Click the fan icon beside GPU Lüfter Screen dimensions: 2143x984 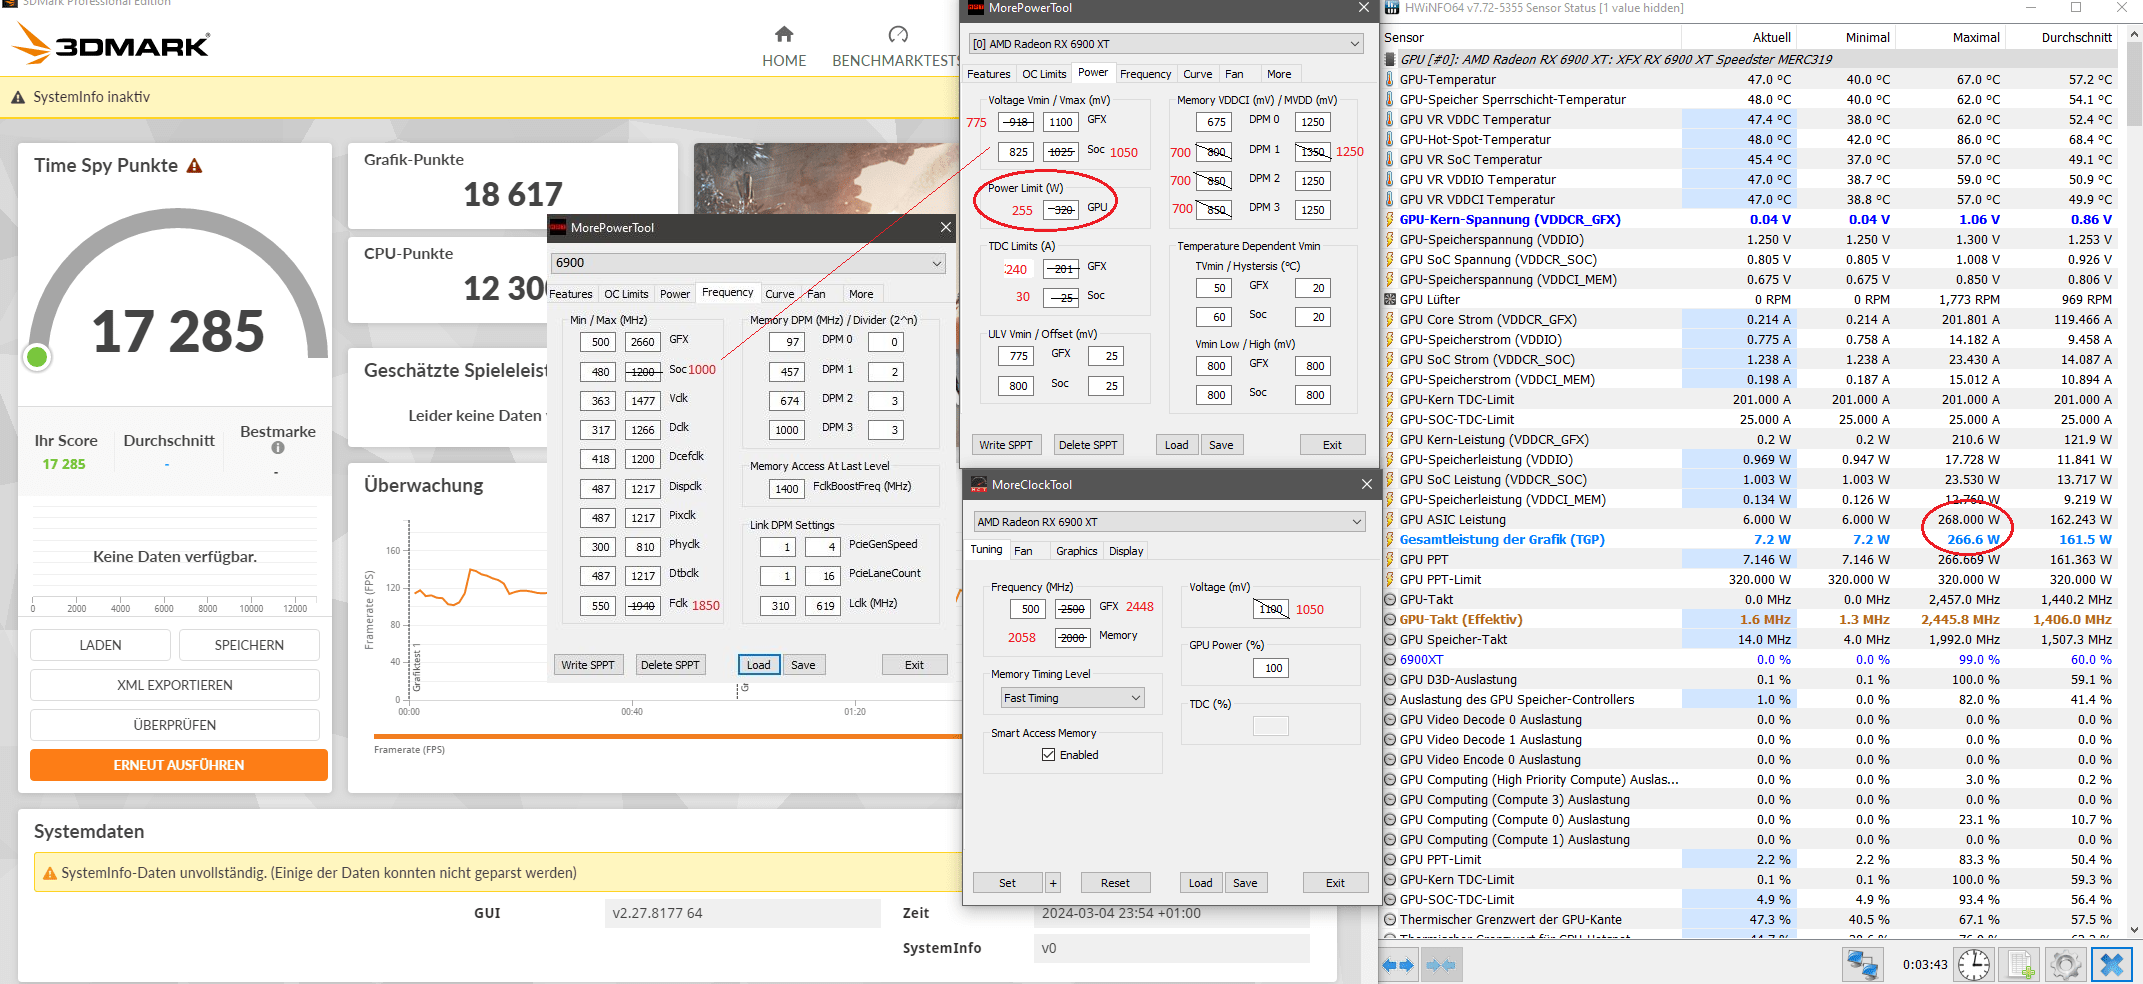[x=1390, y=300]
